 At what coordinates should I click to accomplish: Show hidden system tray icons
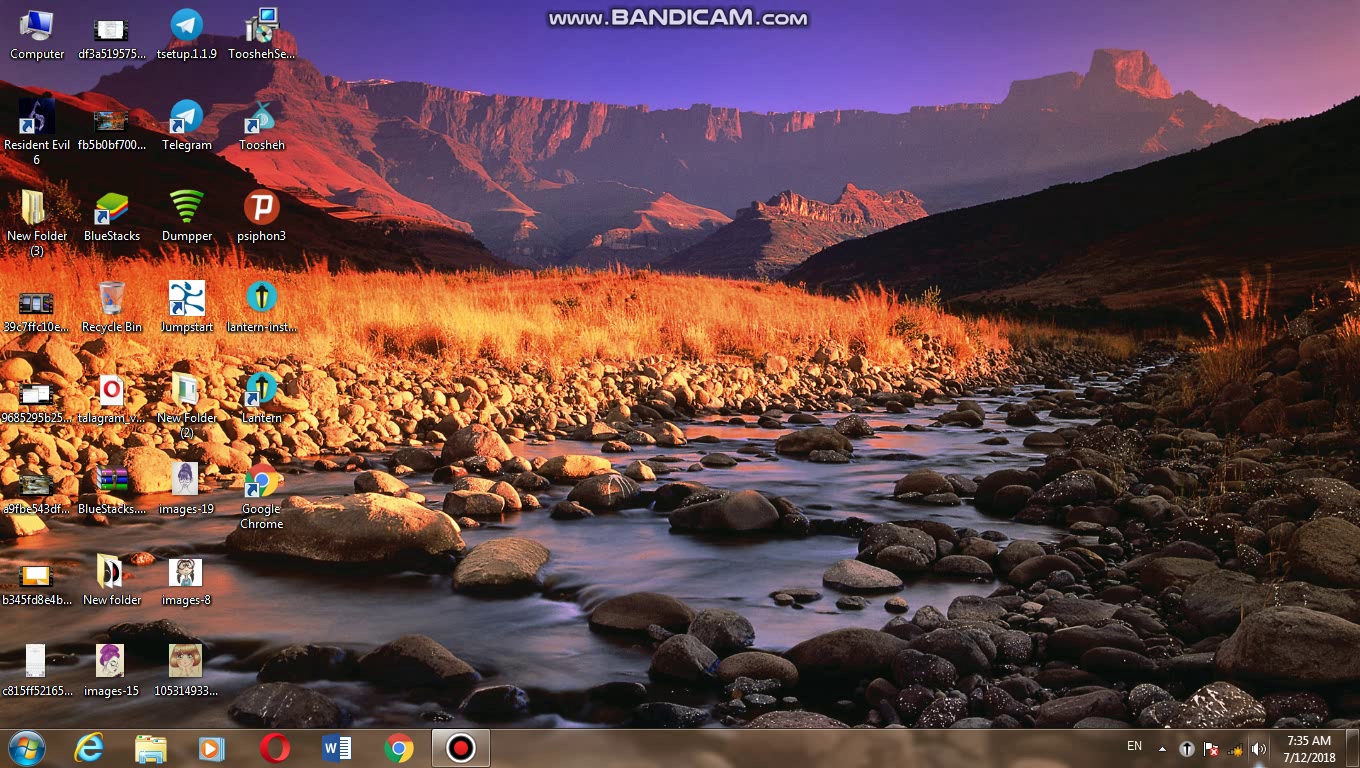tap(1162, 749)
